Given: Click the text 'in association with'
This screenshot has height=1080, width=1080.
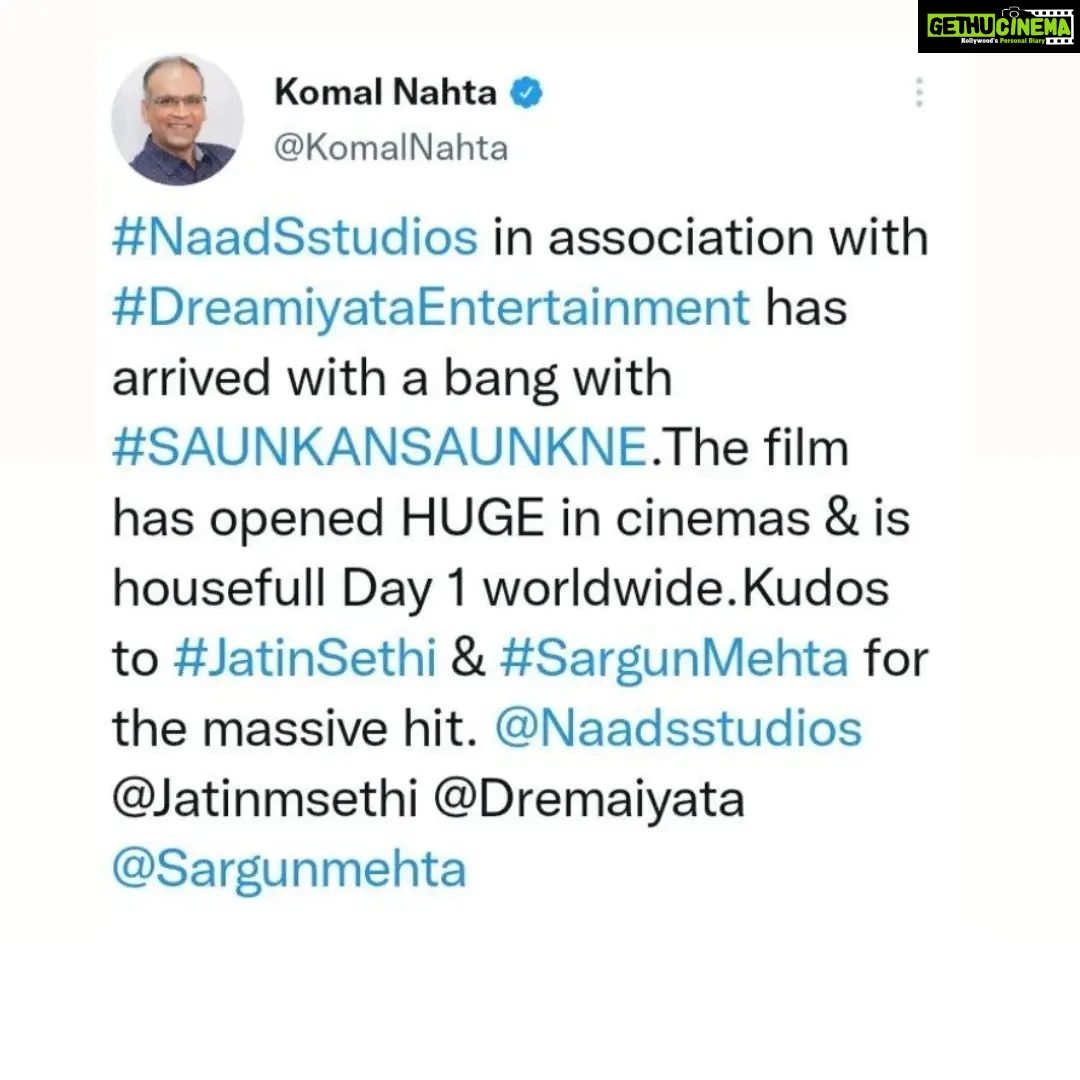Looking at the screenshot, I should (711, 238).
